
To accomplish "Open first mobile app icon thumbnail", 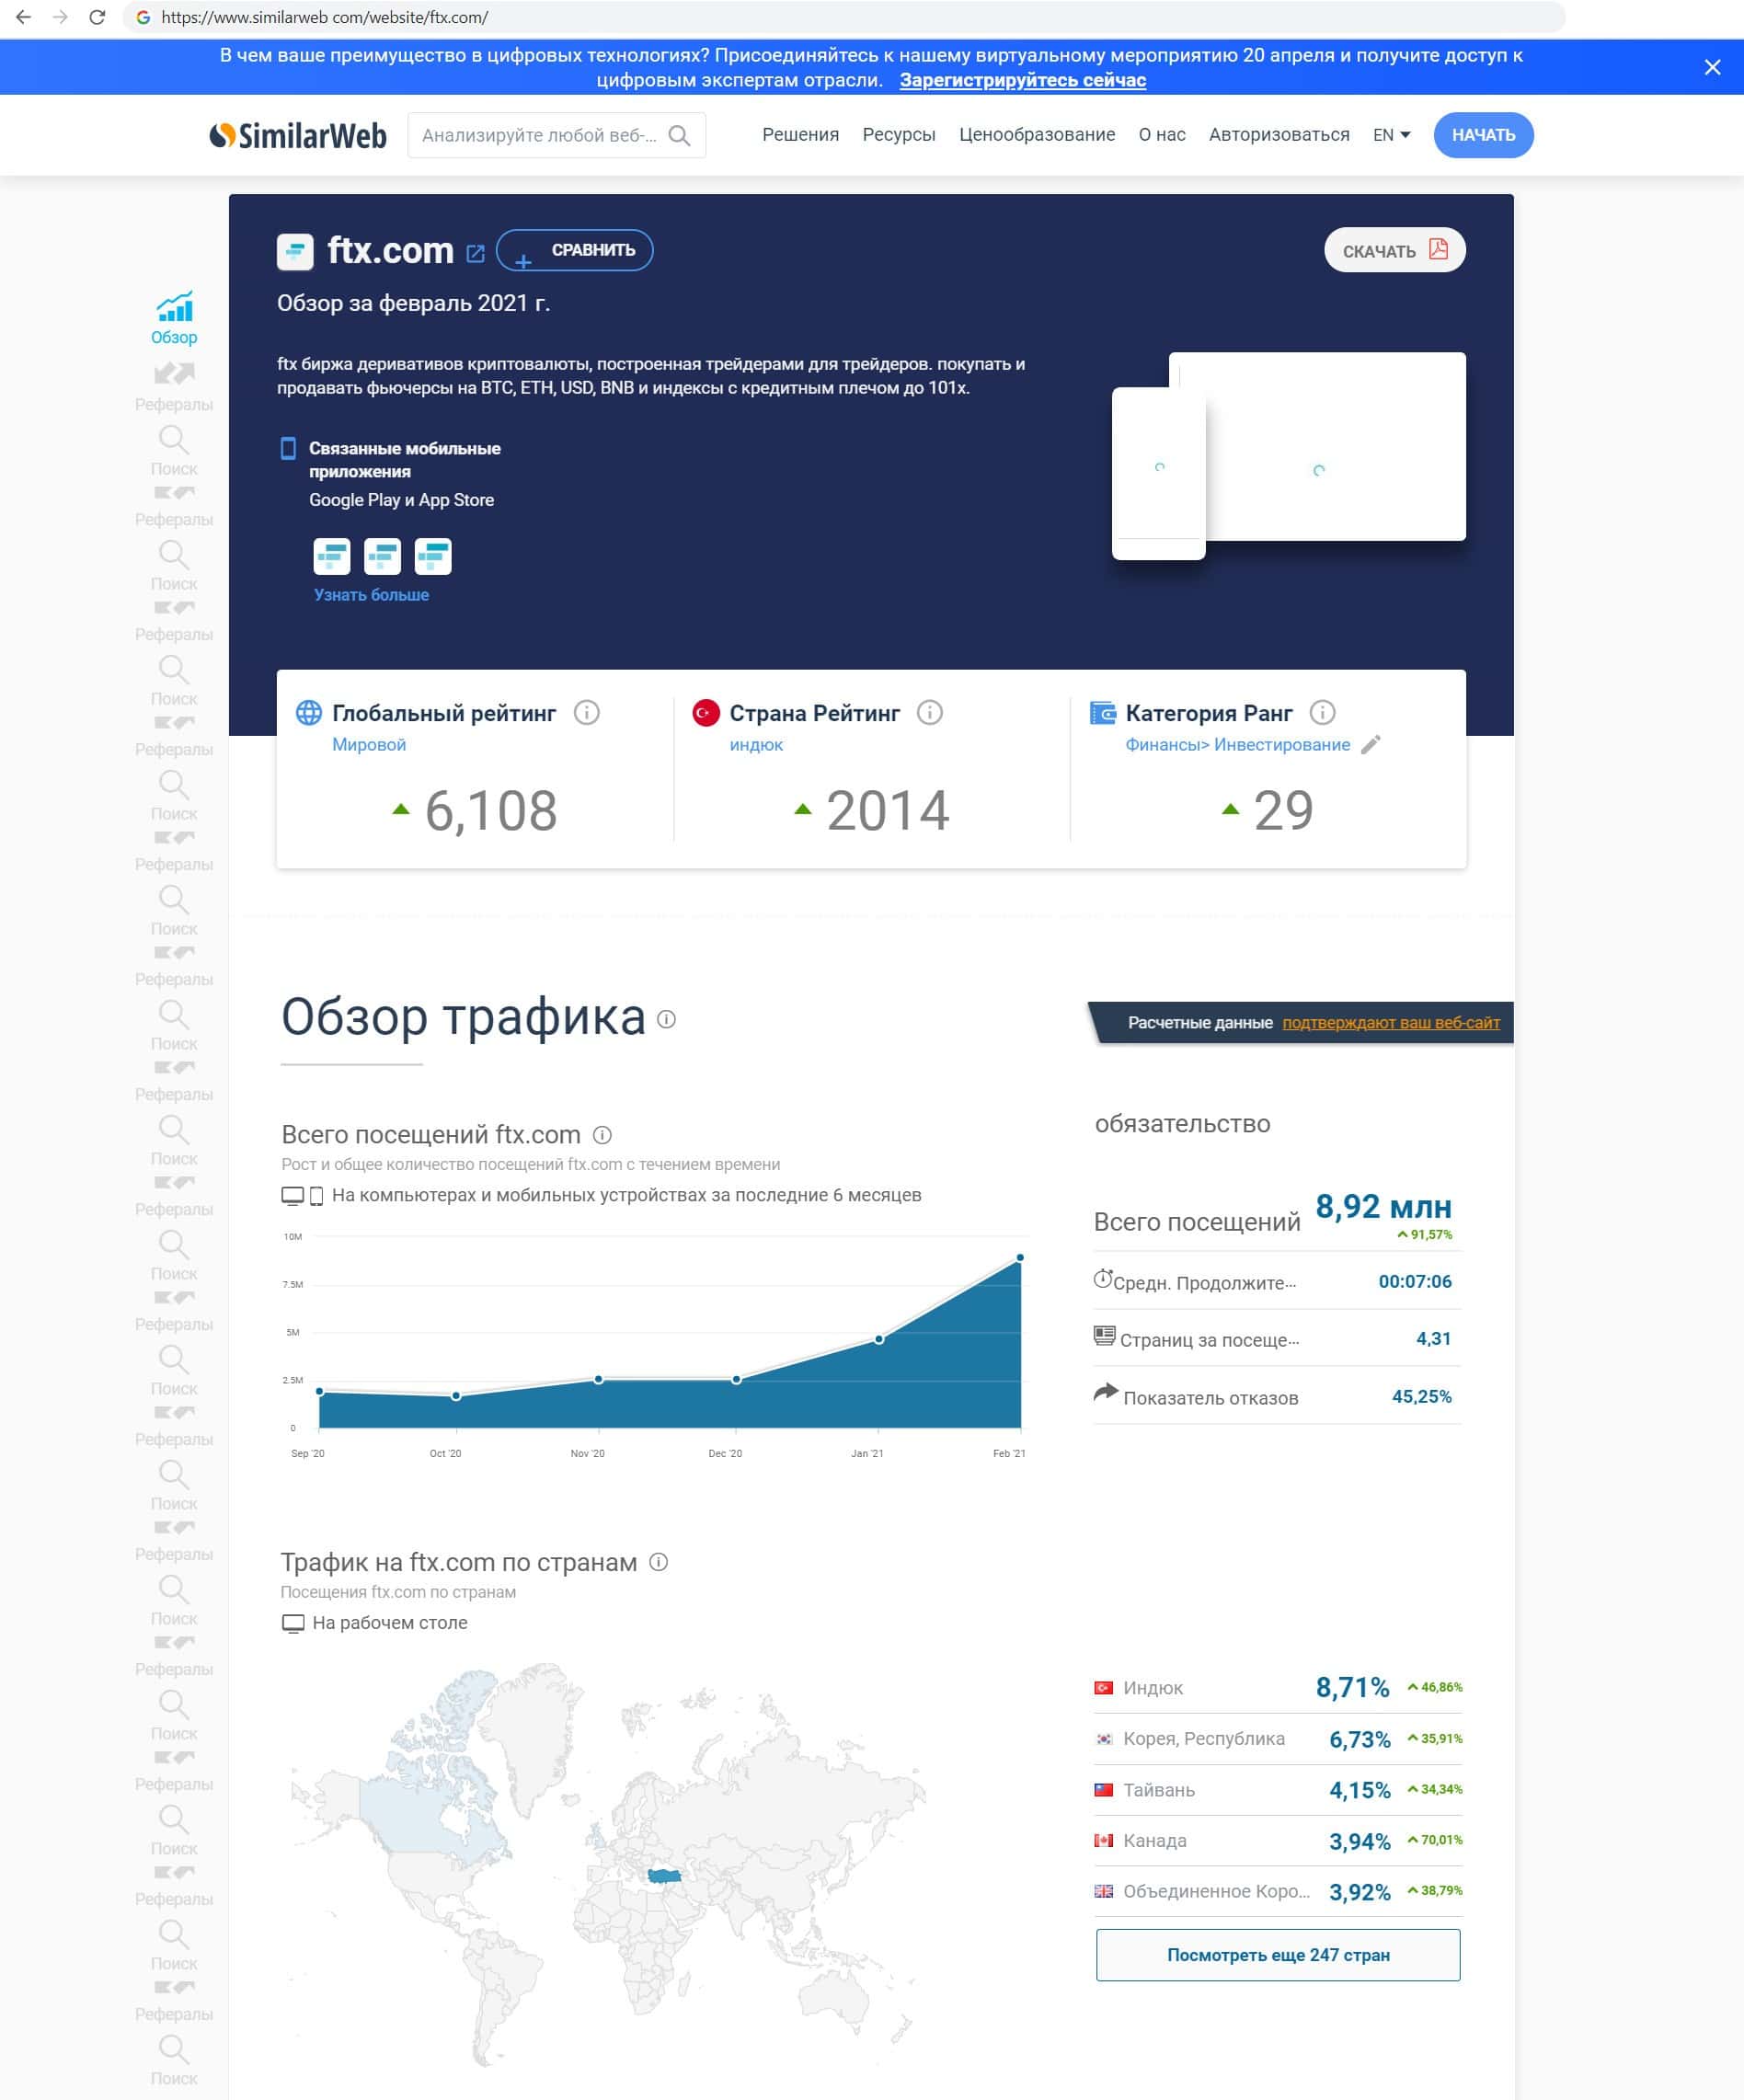I will click(x=332, y=556).
